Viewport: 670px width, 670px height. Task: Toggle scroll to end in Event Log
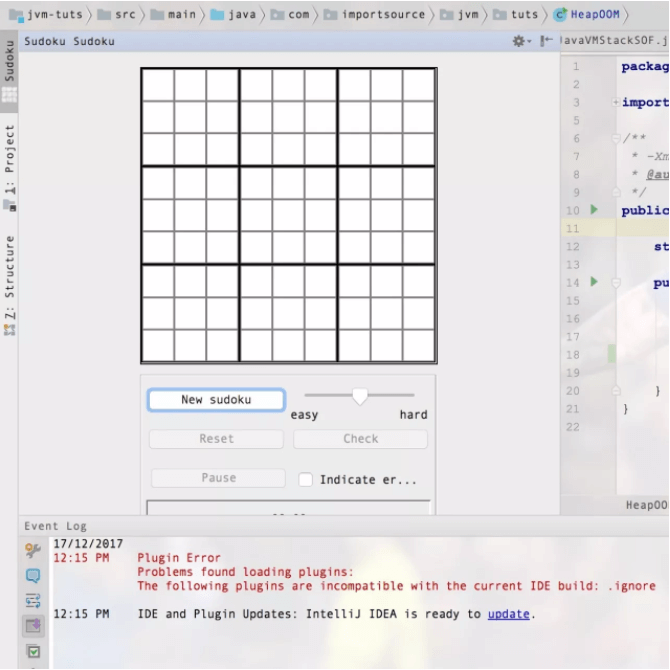tap(33, 626)
